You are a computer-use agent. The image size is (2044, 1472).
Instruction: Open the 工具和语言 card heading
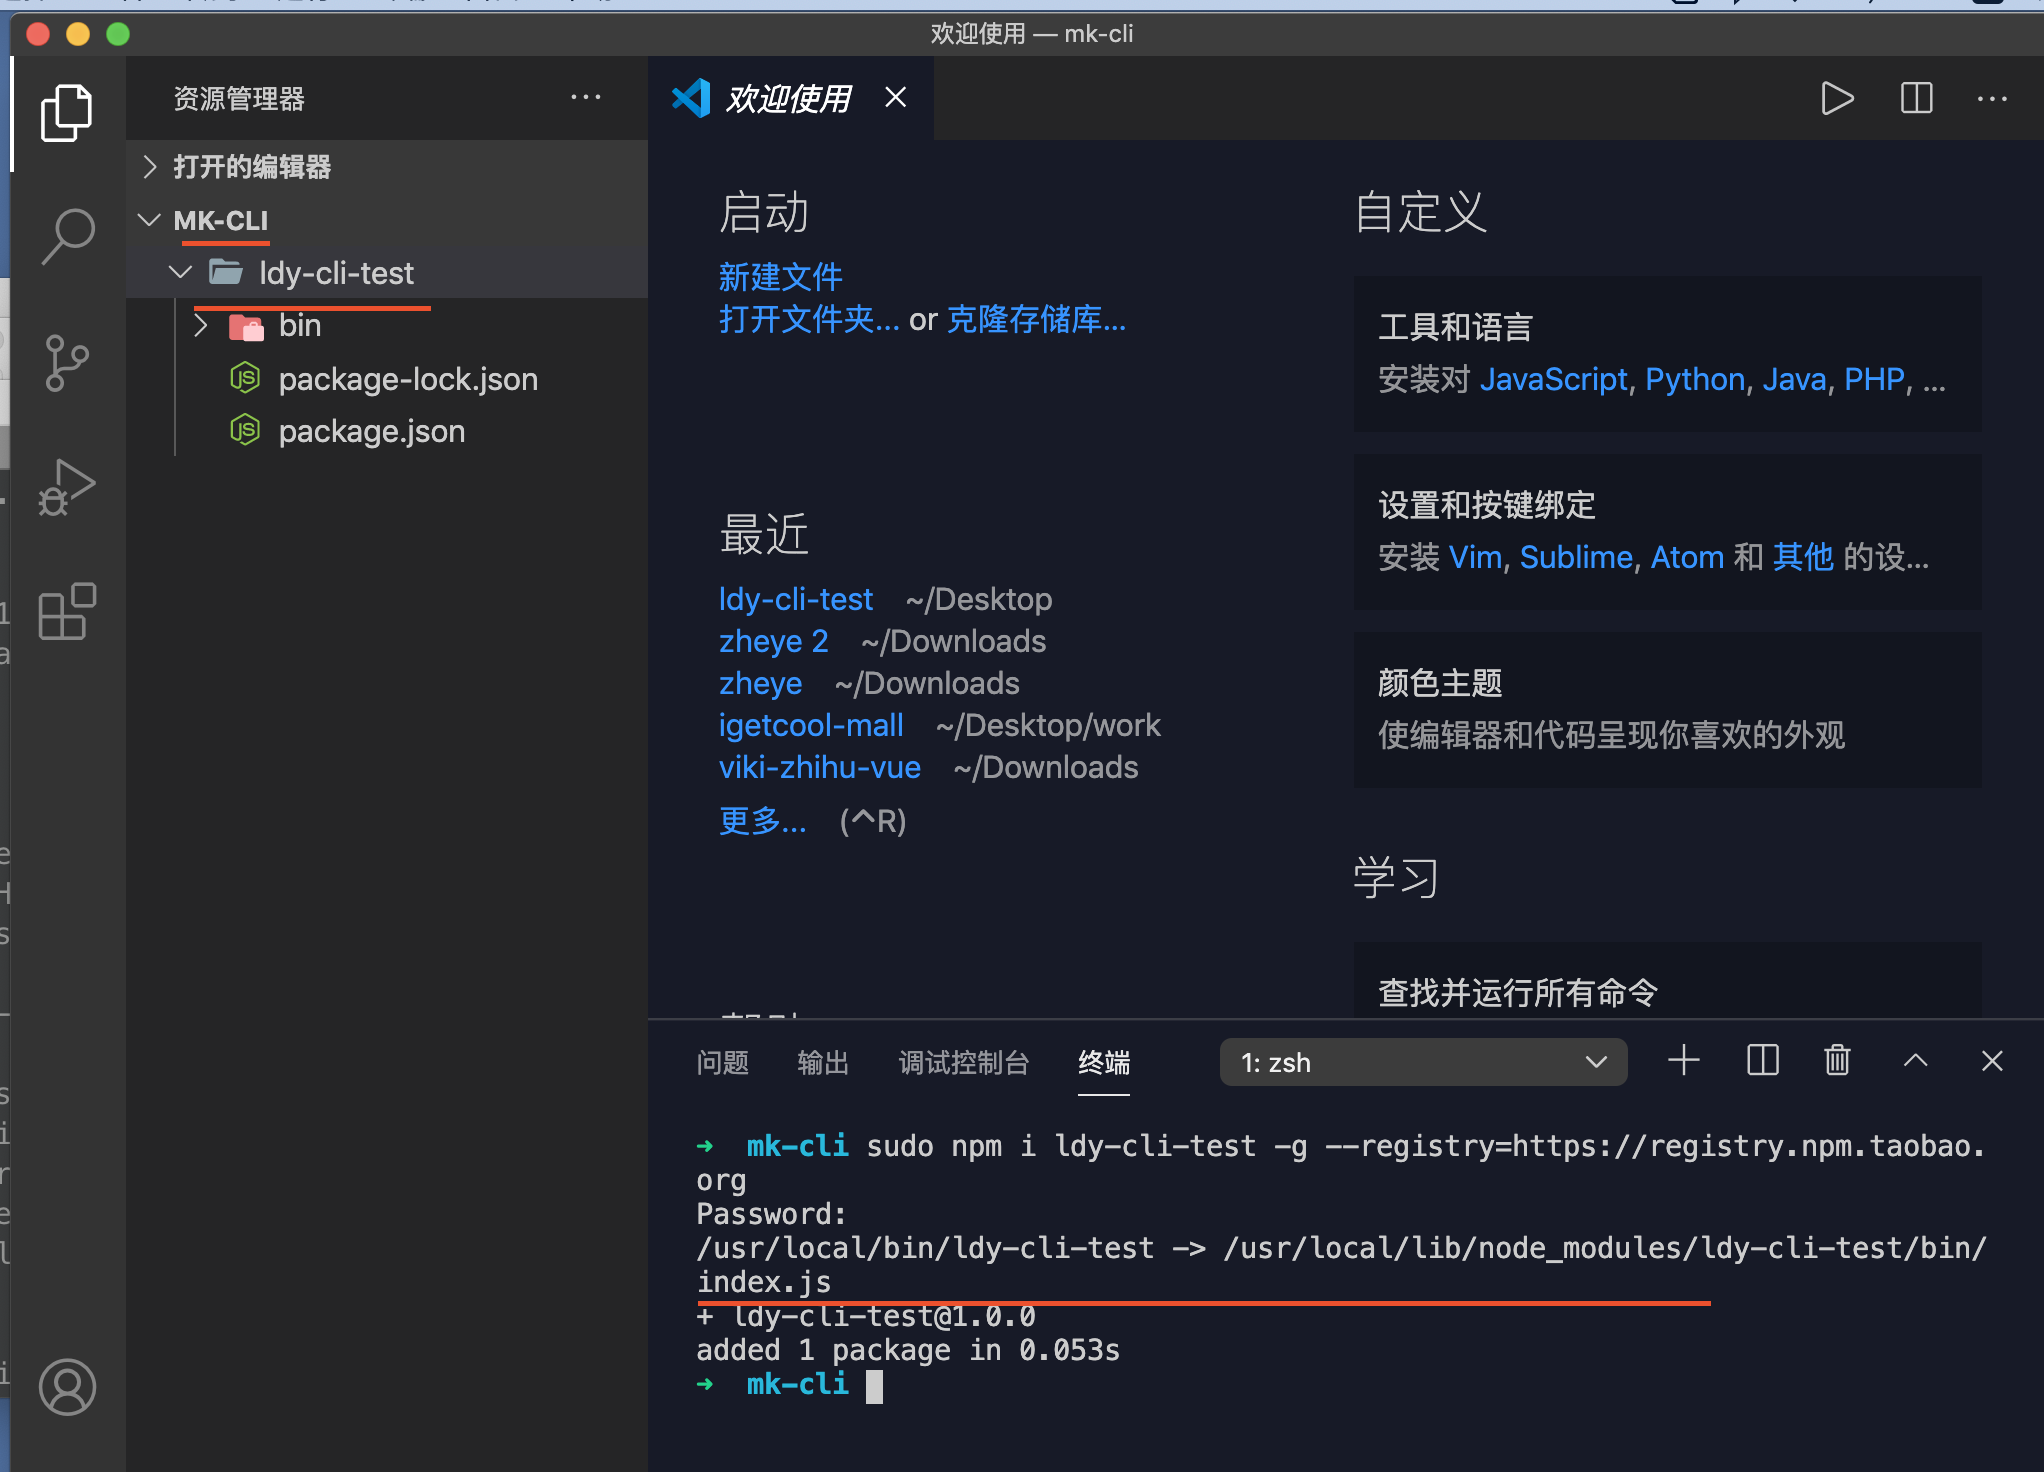1455,327
